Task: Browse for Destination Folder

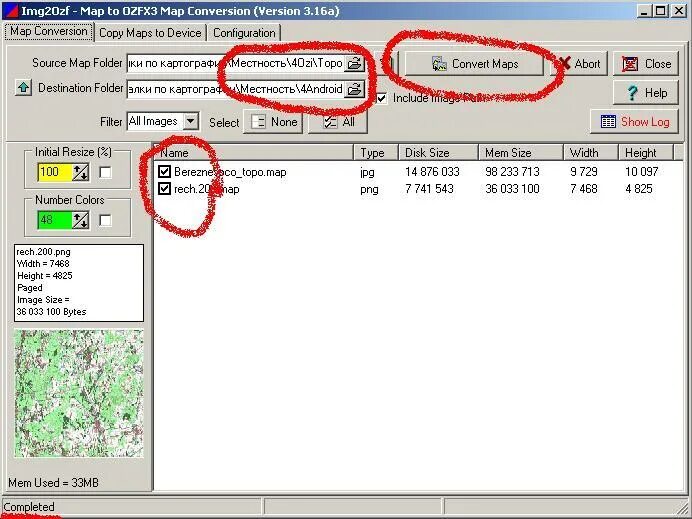Action: tap(354, 89)
